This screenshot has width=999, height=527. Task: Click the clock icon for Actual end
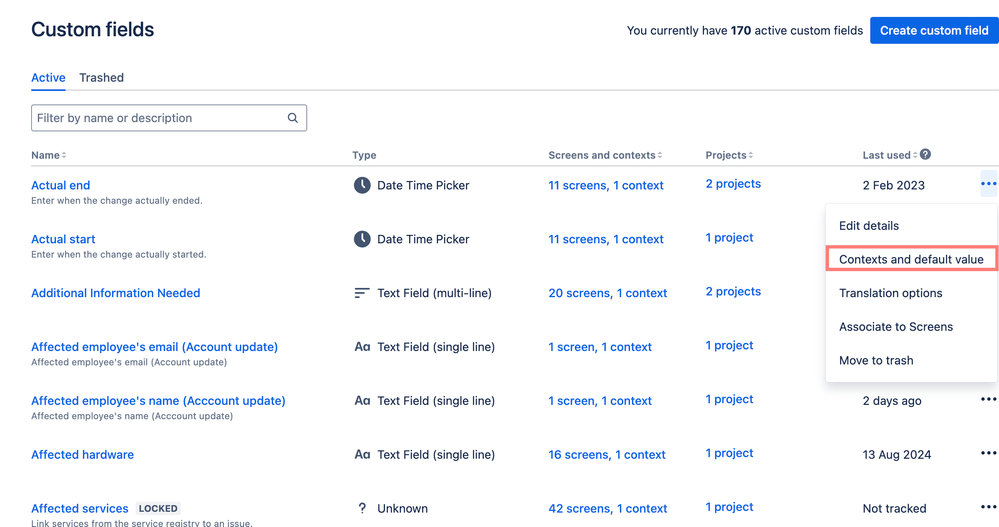(362, 185)
